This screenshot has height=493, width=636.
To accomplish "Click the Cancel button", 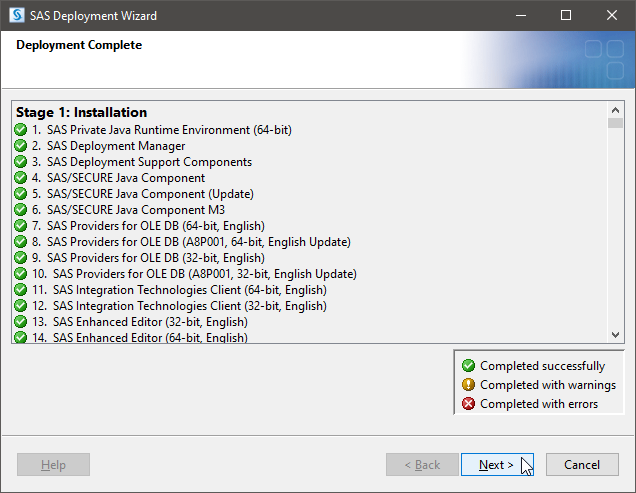I will click(582, 465).
